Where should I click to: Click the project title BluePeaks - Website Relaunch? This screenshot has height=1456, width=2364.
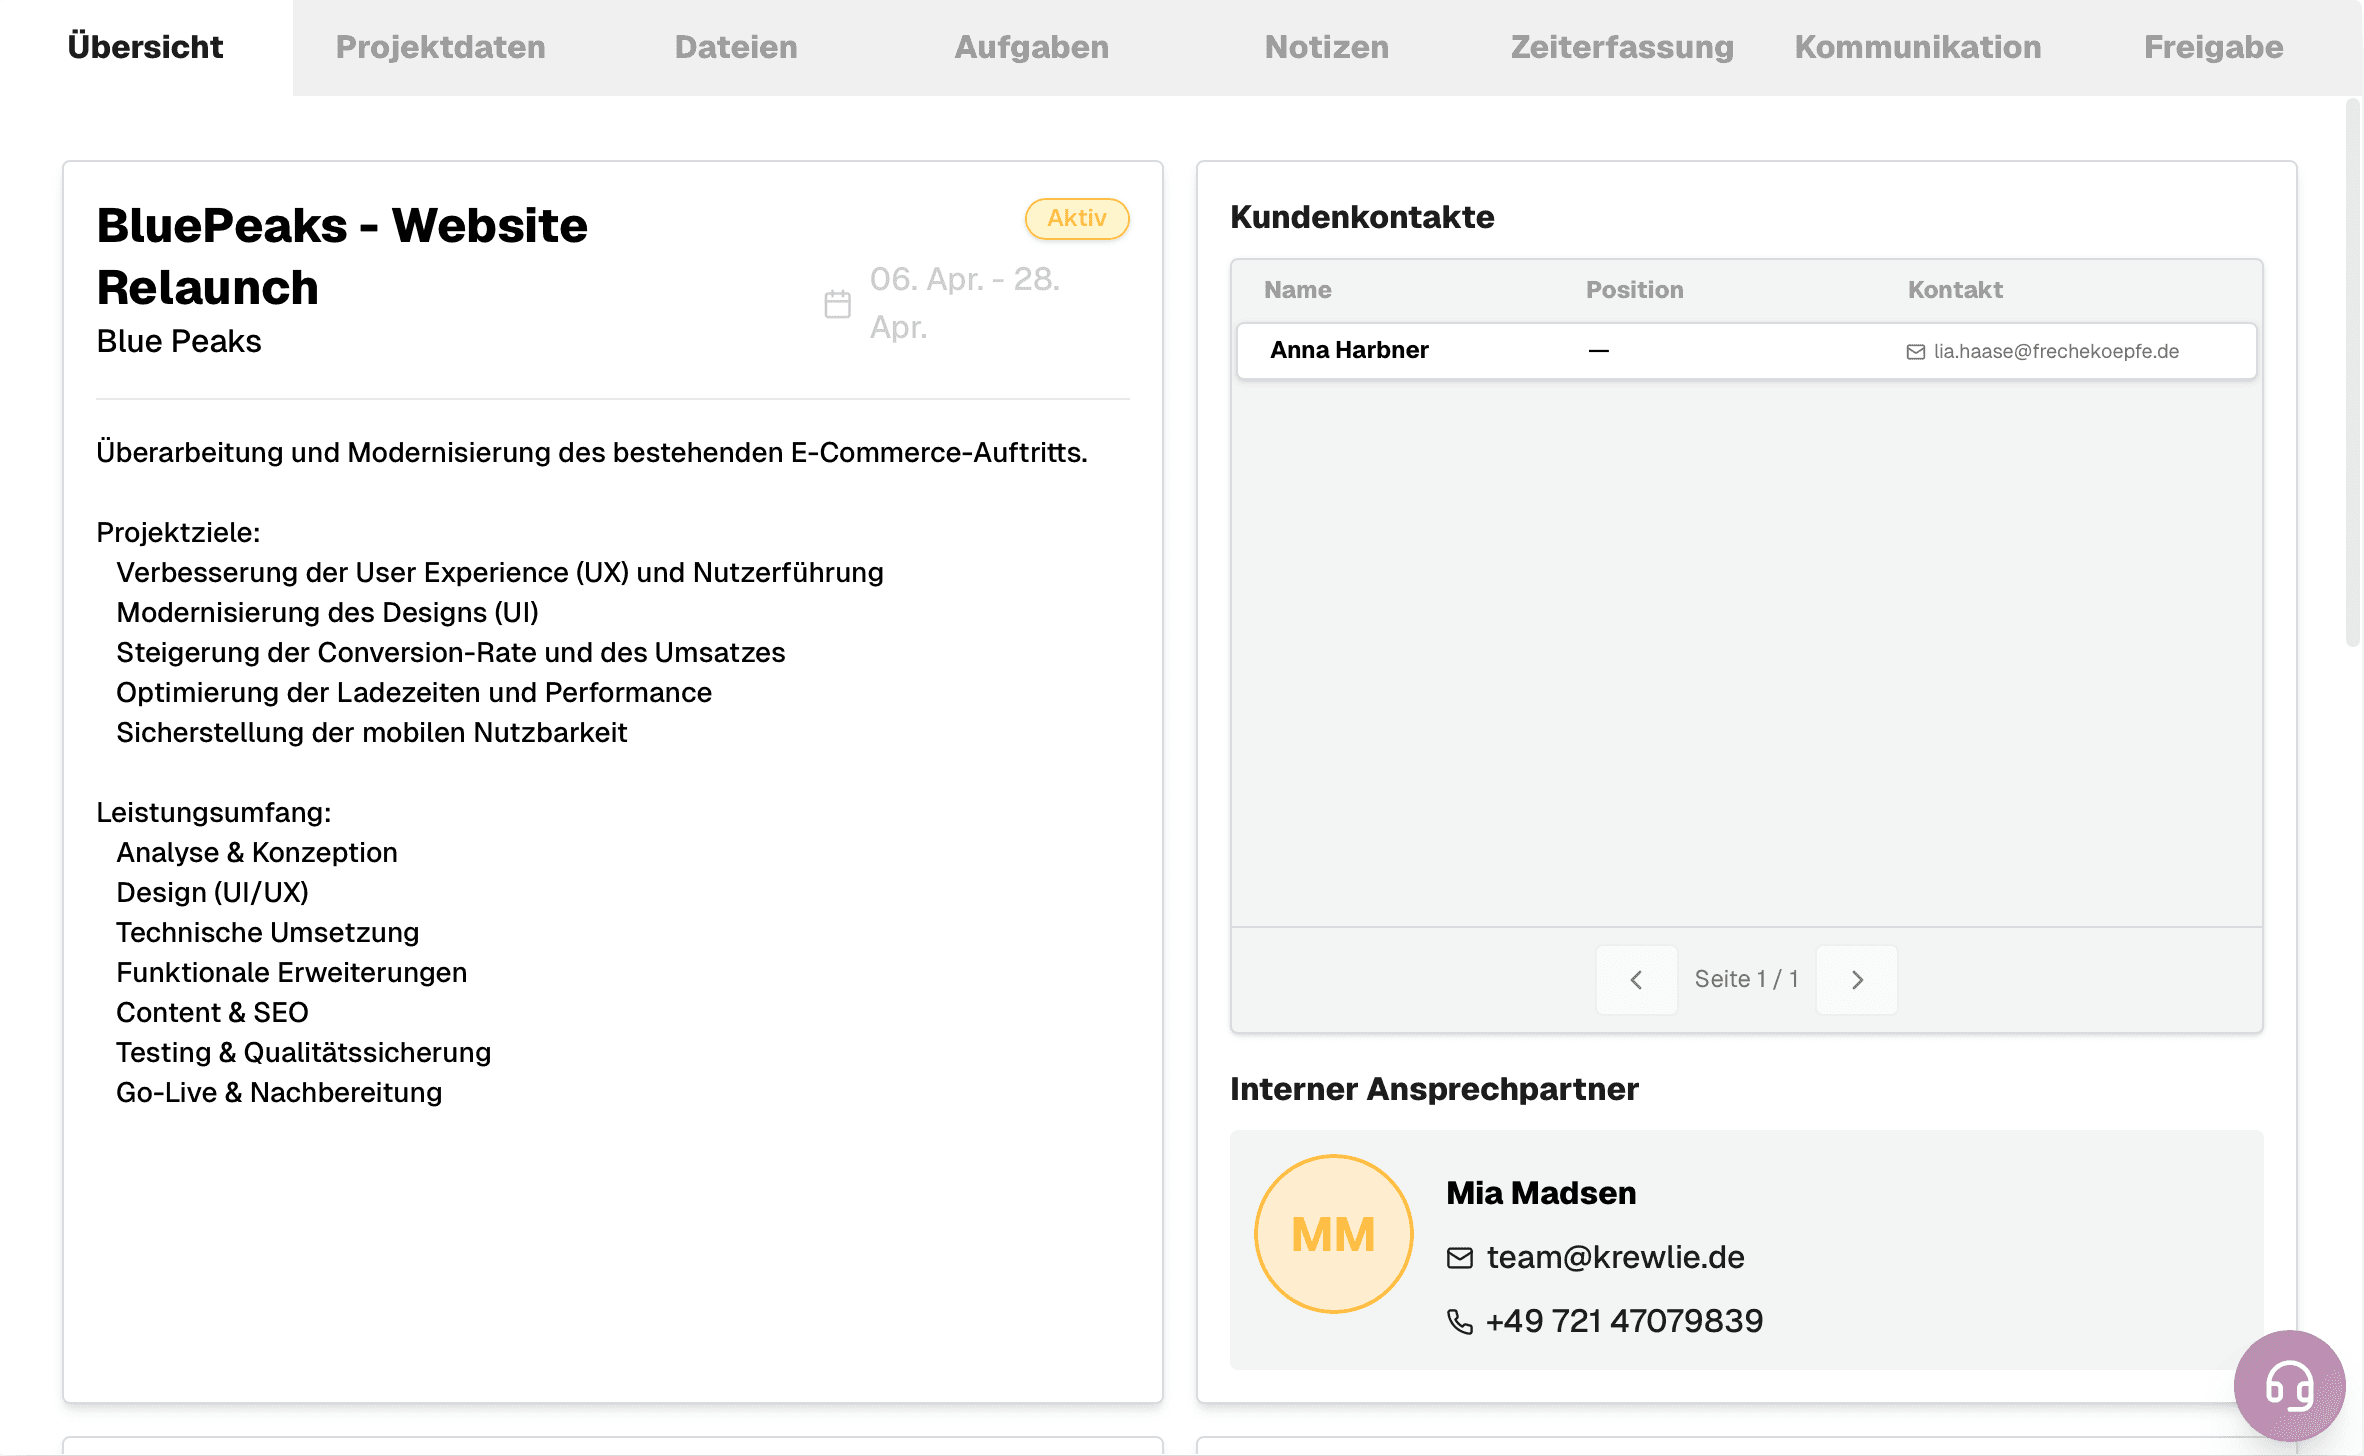point(342,256)
